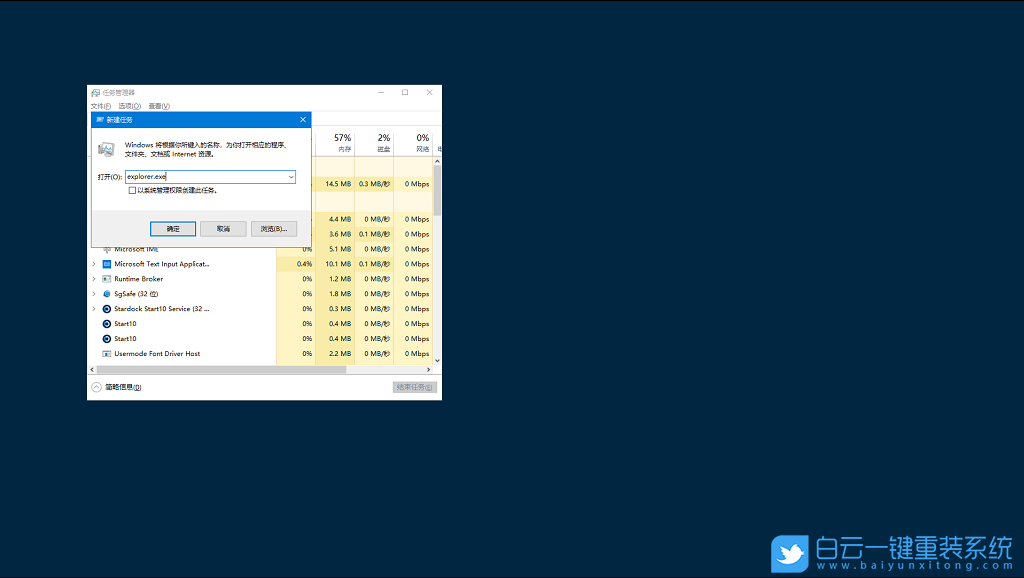Expand the SgSafe (32 位) process tree

click(93, 294)
